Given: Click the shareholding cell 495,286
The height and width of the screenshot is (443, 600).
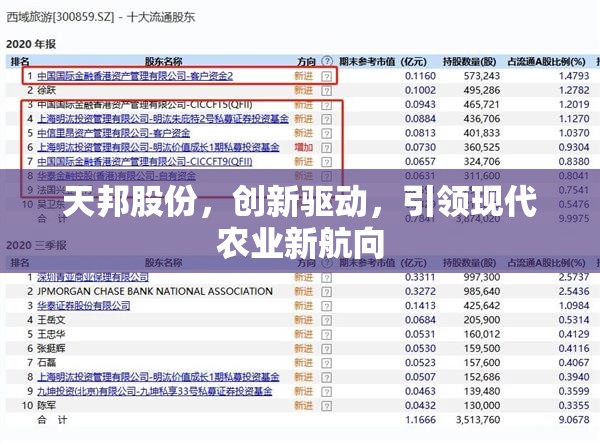Looking at the screenshot, I should (x=482, y=90).
